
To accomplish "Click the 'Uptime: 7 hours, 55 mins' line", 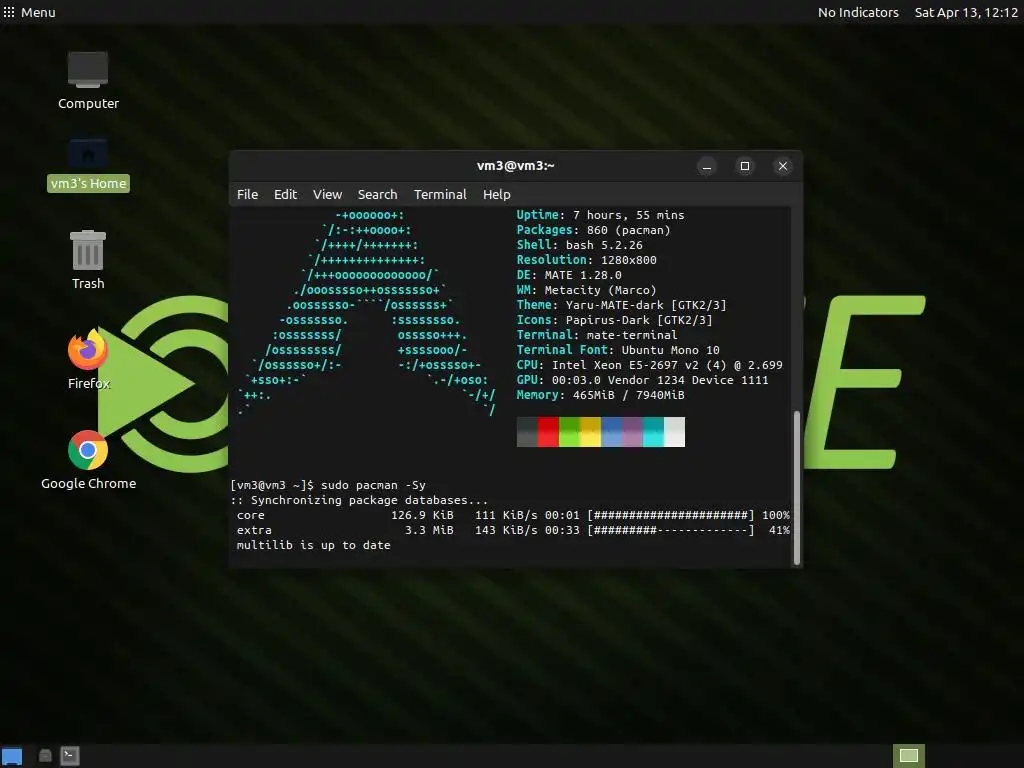I will click(600, 215).
